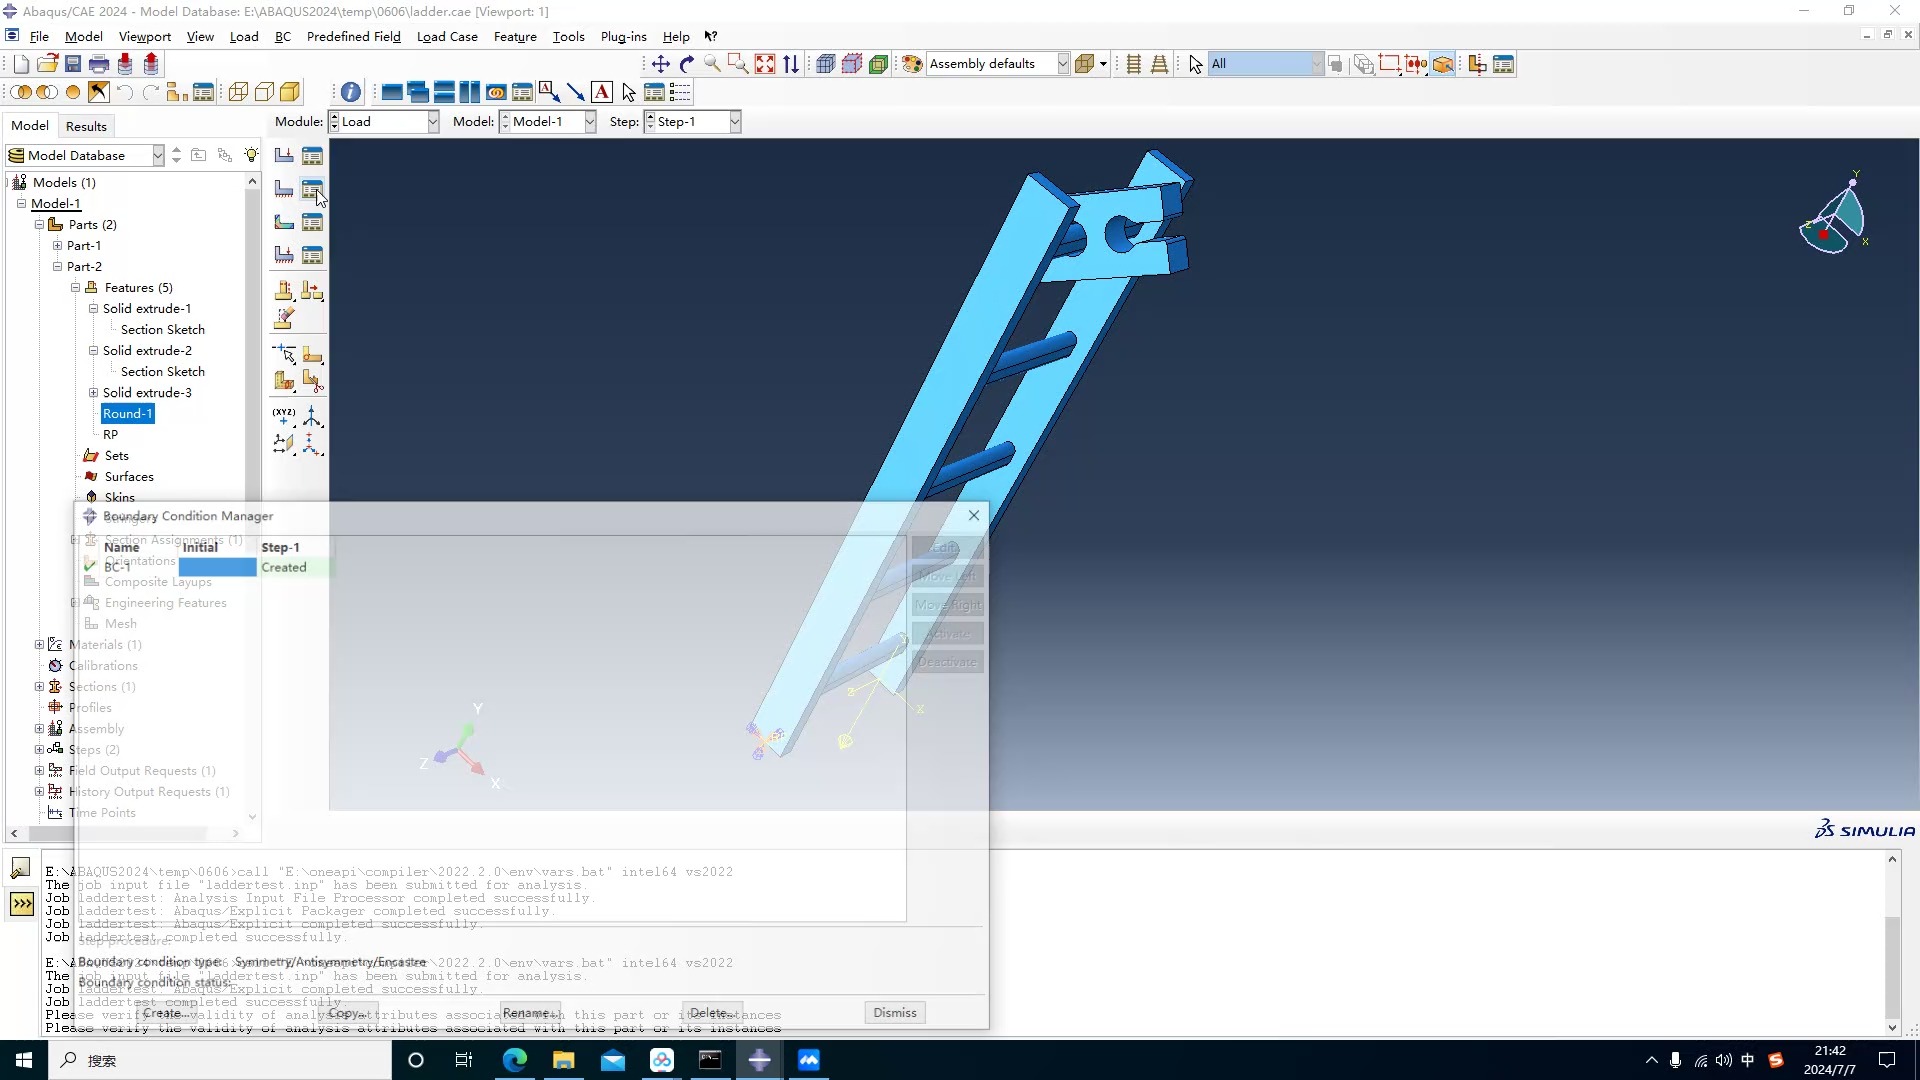The width and height of the screenshot is (1920, 1080).
Task: Click Dismiss in Boundary Condition Manager
Action: [x=894, y=1013]
